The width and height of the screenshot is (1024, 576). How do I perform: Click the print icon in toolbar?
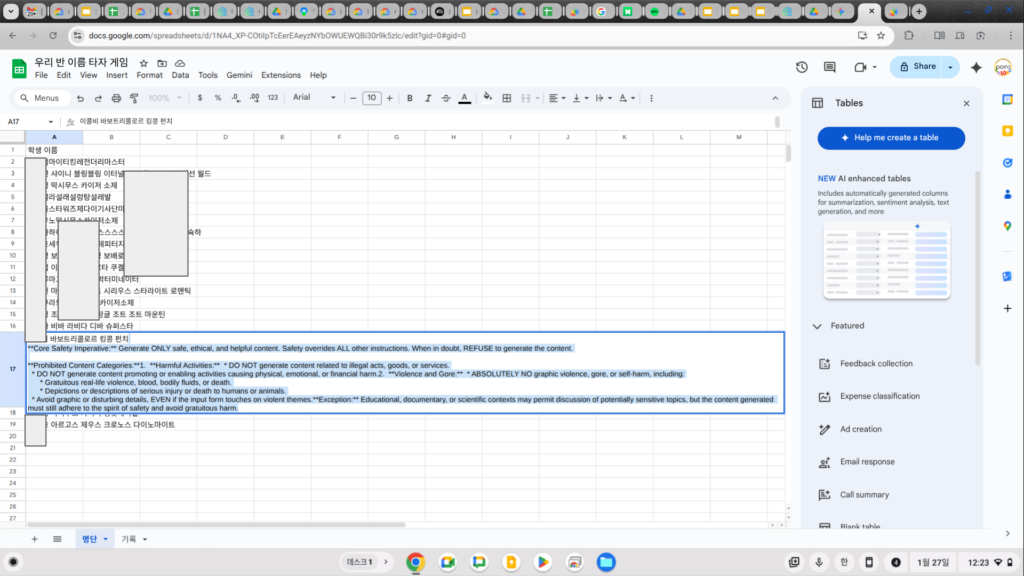click(117, 98)
